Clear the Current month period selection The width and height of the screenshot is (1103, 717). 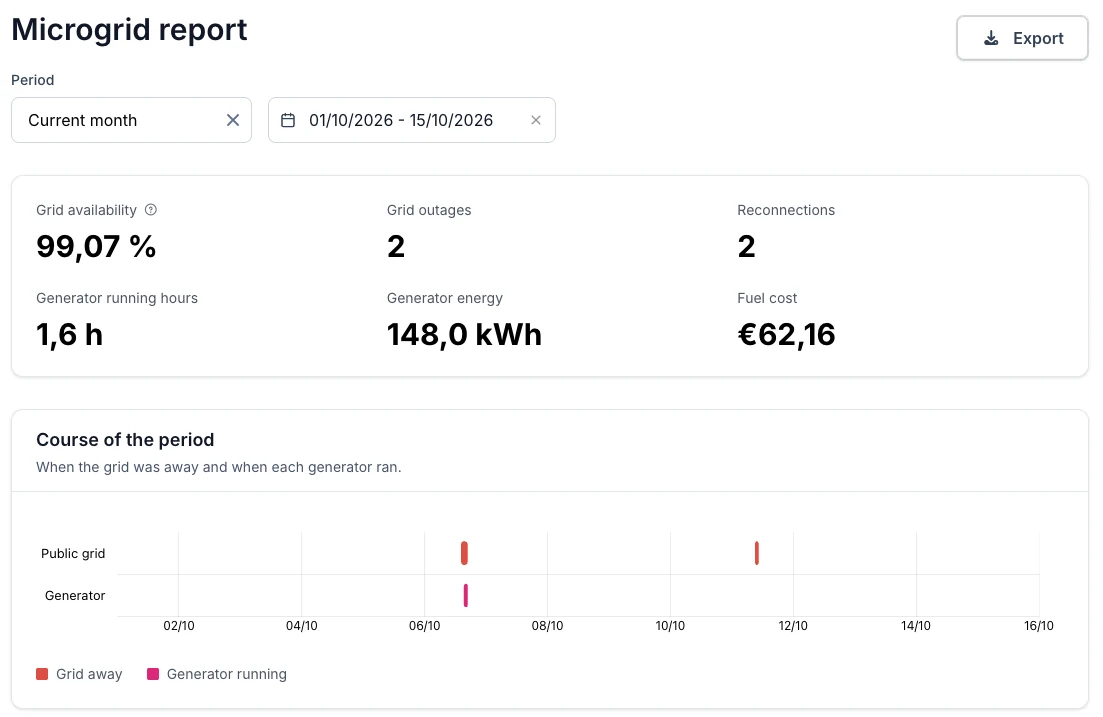233,120
